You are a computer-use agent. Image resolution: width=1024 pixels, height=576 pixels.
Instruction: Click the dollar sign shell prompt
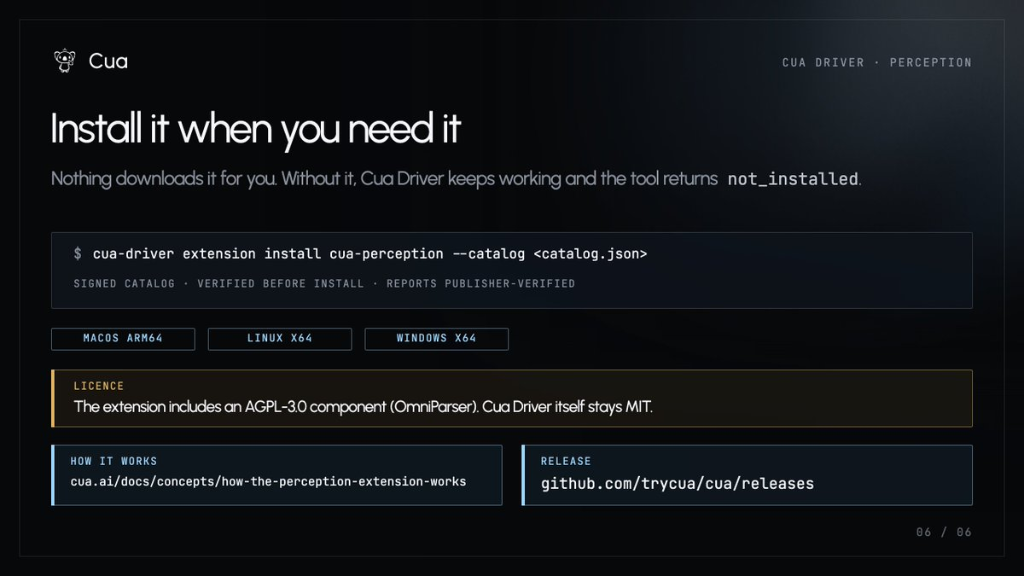pyautogui.click(x=78, y=253)
